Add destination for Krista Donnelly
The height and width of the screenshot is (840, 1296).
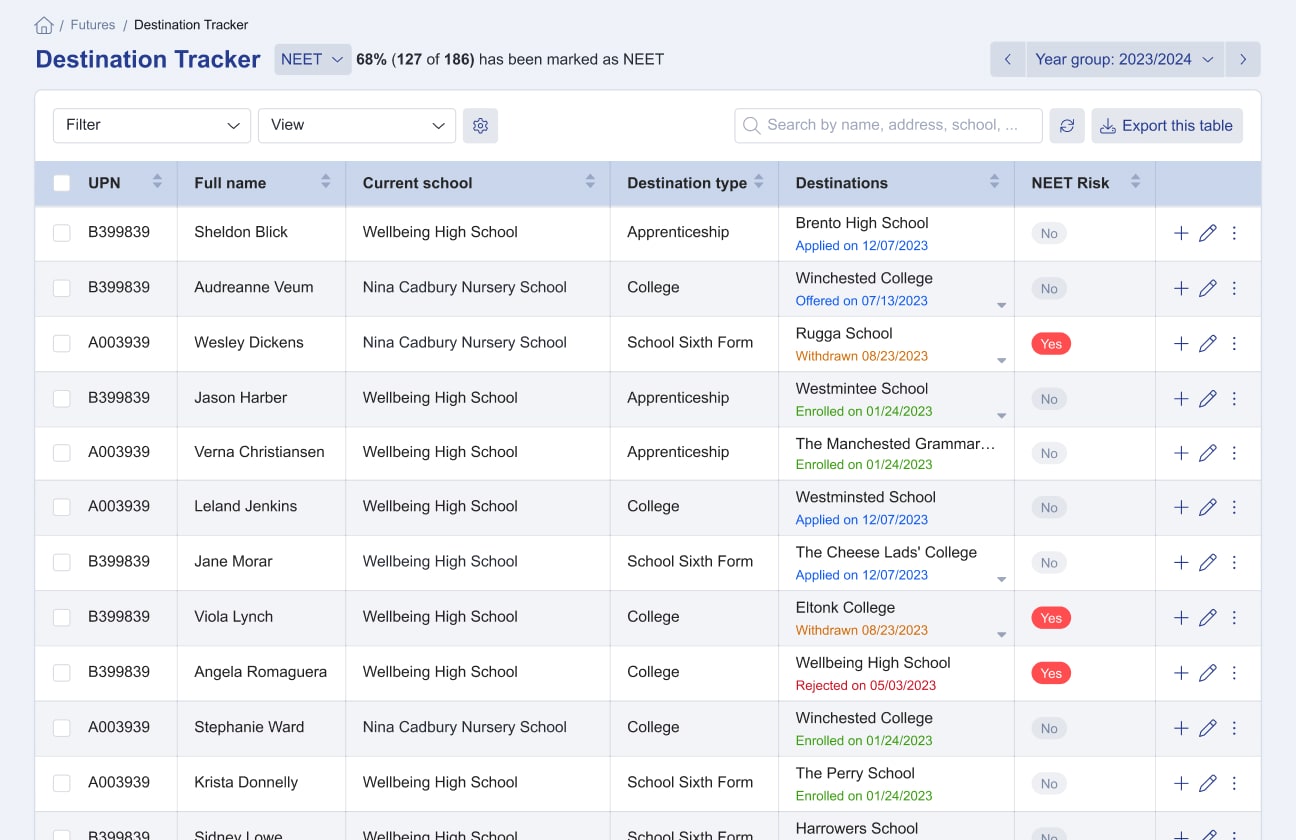pos(1181,783)
